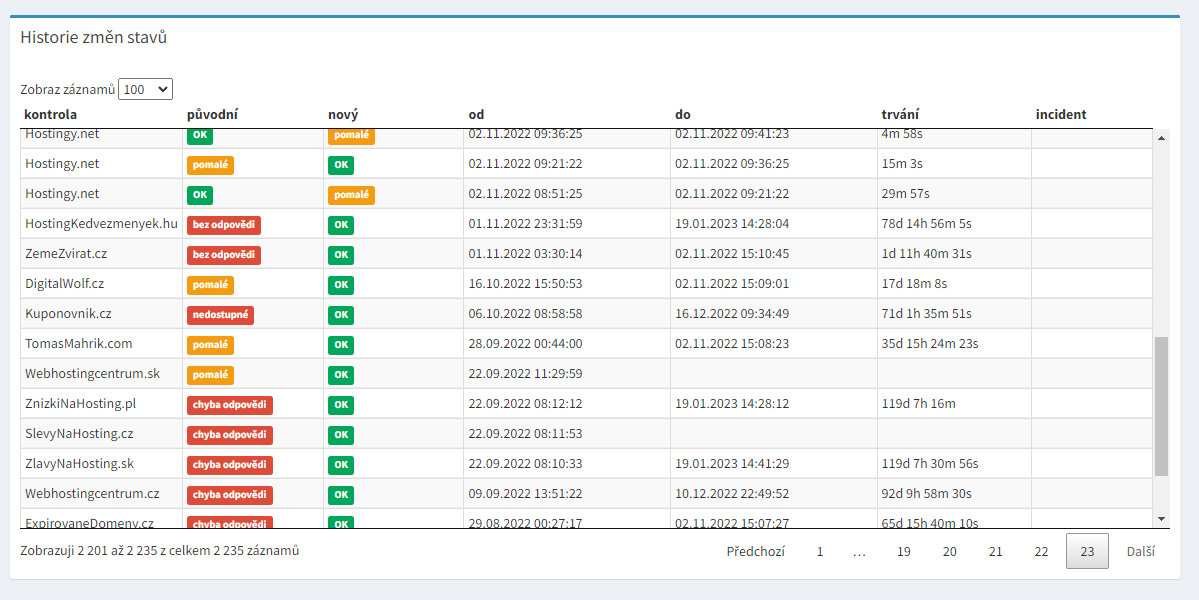Click the HostingKedvezmenyek.hu check name
This screenshot has height=600, width=1199.
coord(101,224)
